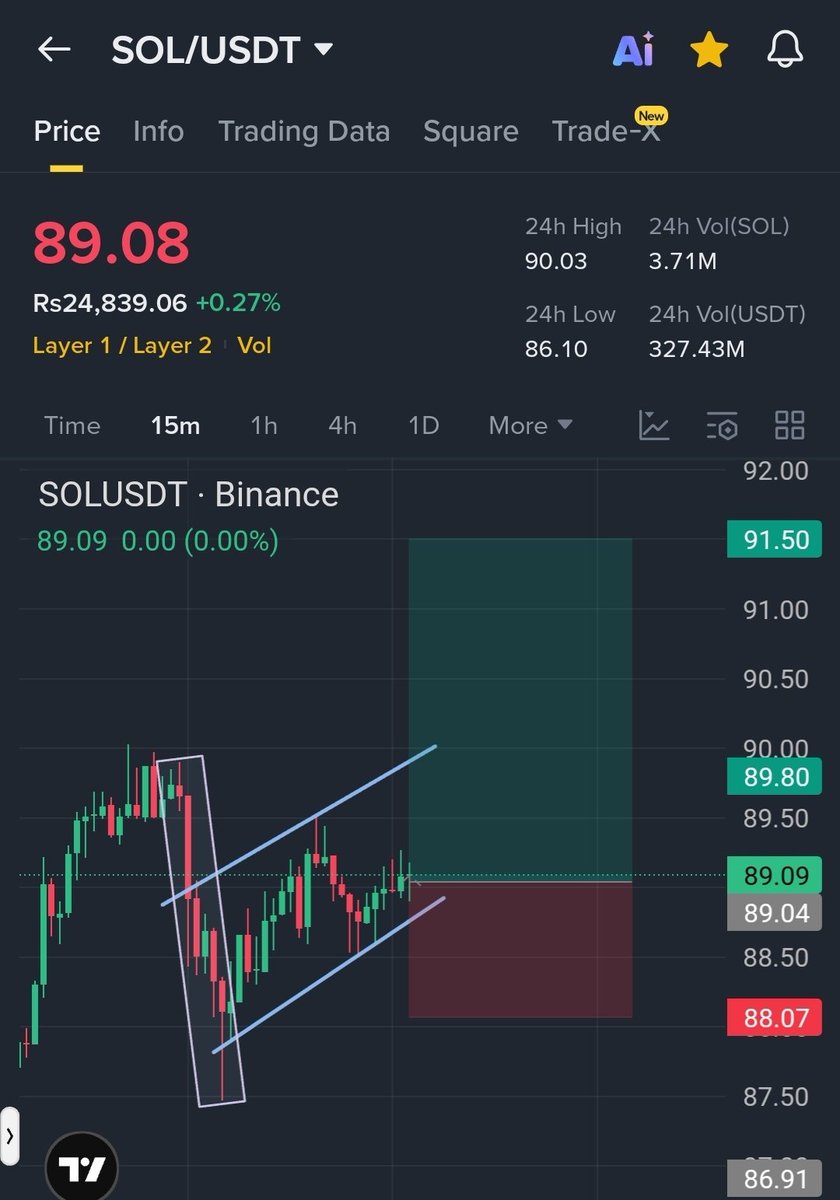Viewport: 840px width, 1200px height.
Task: Click the 24h Low value 86.10
Action: coord(556,349)
